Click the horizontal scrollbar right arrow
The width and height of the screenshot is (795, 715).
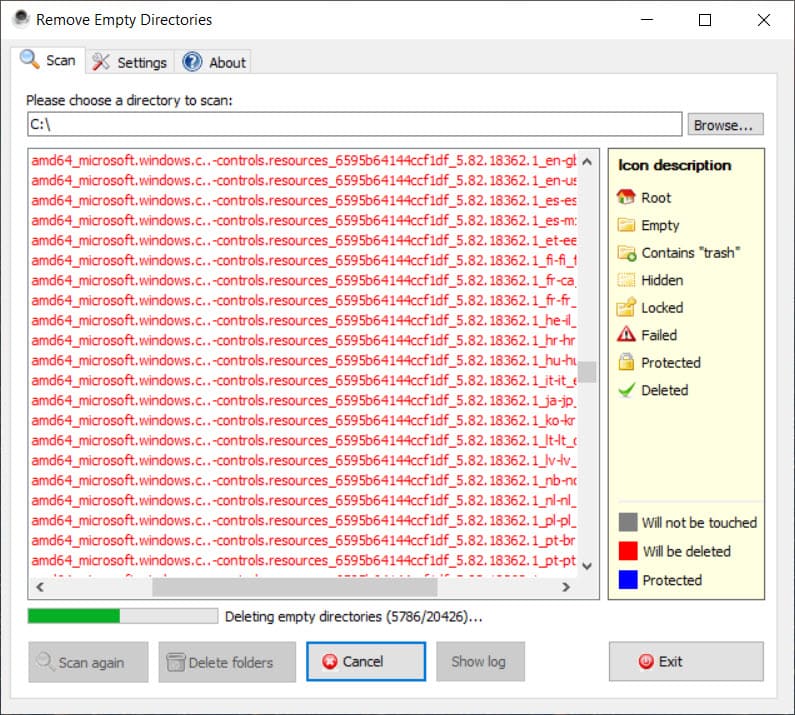point(567,588)
